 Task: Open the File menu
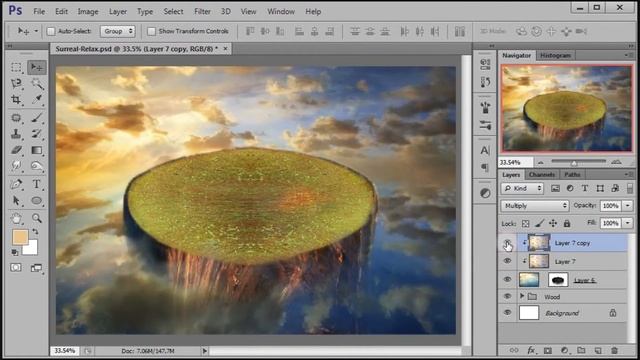(x=39, y=11)
